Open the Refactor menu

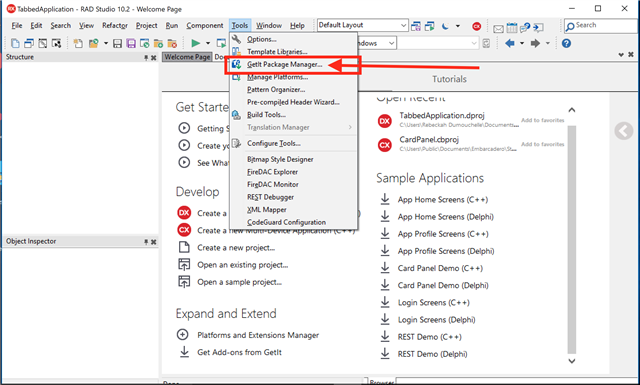[x=115, y=25]
